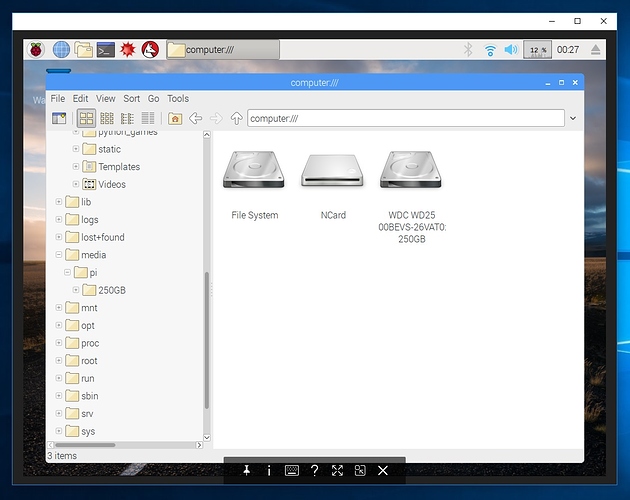Disconnect using the viewer toolbar X
The width and height of the screenshot is (630, 500).
pos(383,470)
